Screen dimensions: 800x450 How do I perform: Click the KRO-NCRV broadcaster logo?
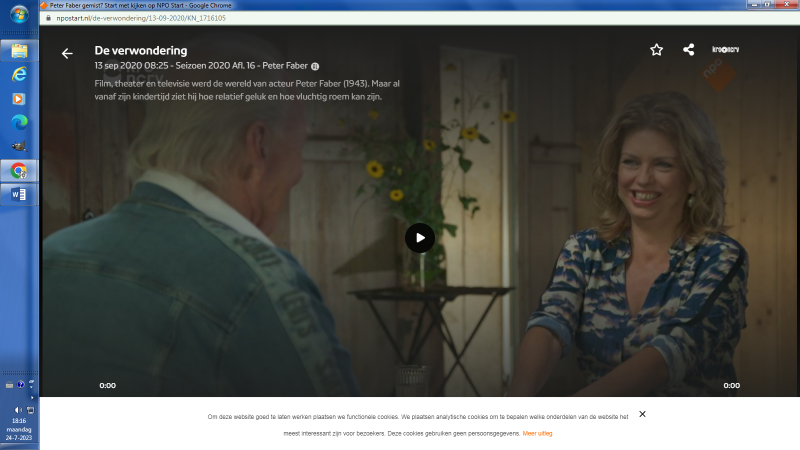(725, 49)
